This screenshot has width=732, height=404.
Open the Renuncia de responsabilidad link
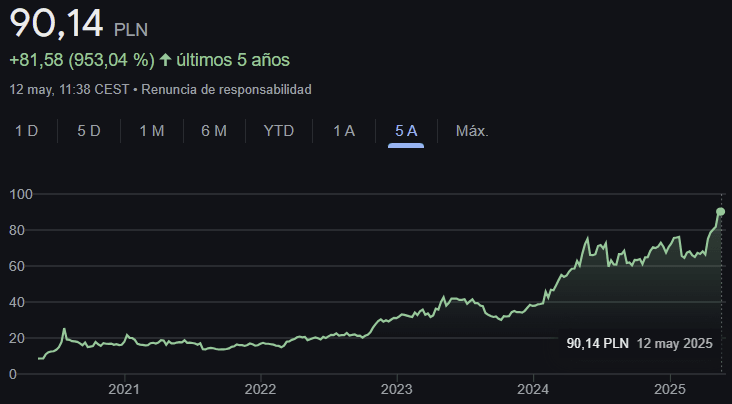click(227, 89)
